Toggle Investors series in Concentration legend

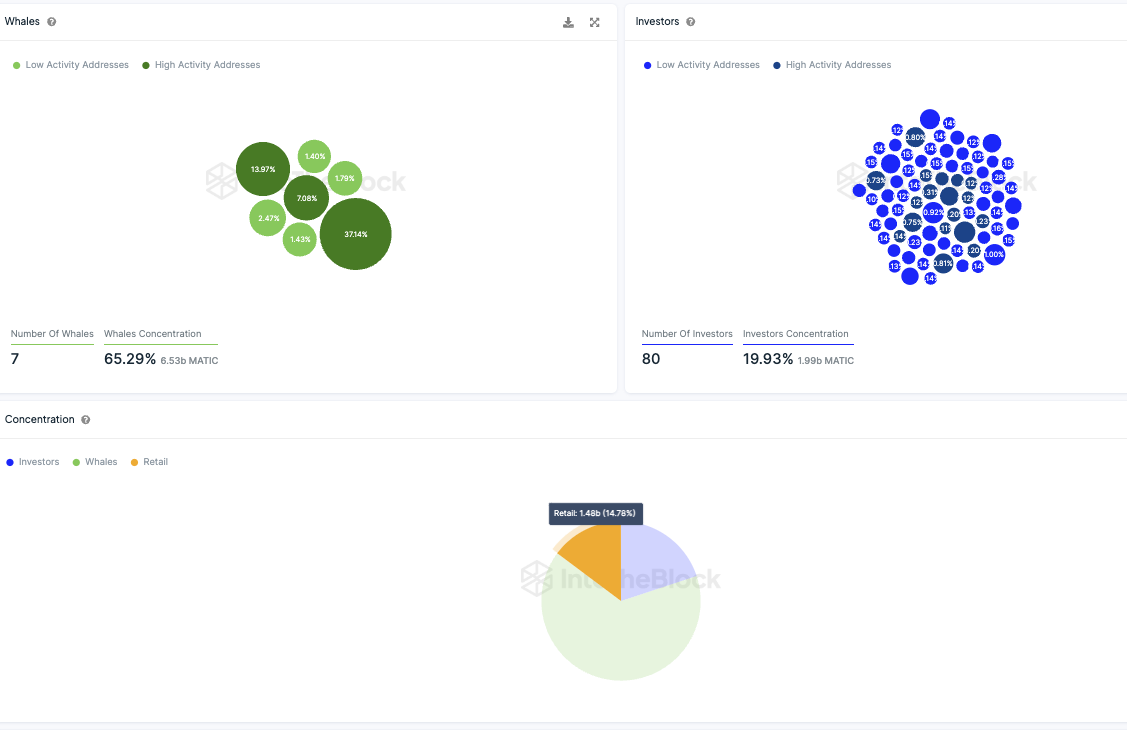coord(33,462)
